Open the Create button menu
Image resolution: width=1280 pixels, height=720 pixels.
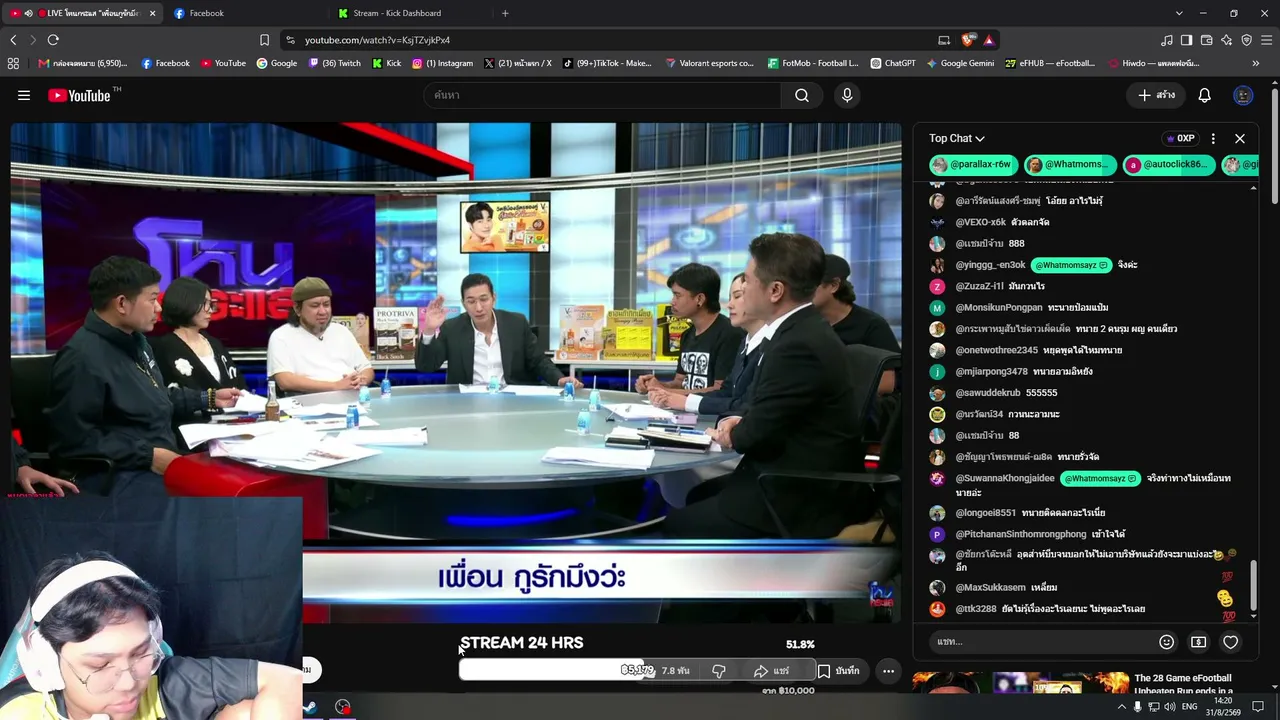(1156, 95)
